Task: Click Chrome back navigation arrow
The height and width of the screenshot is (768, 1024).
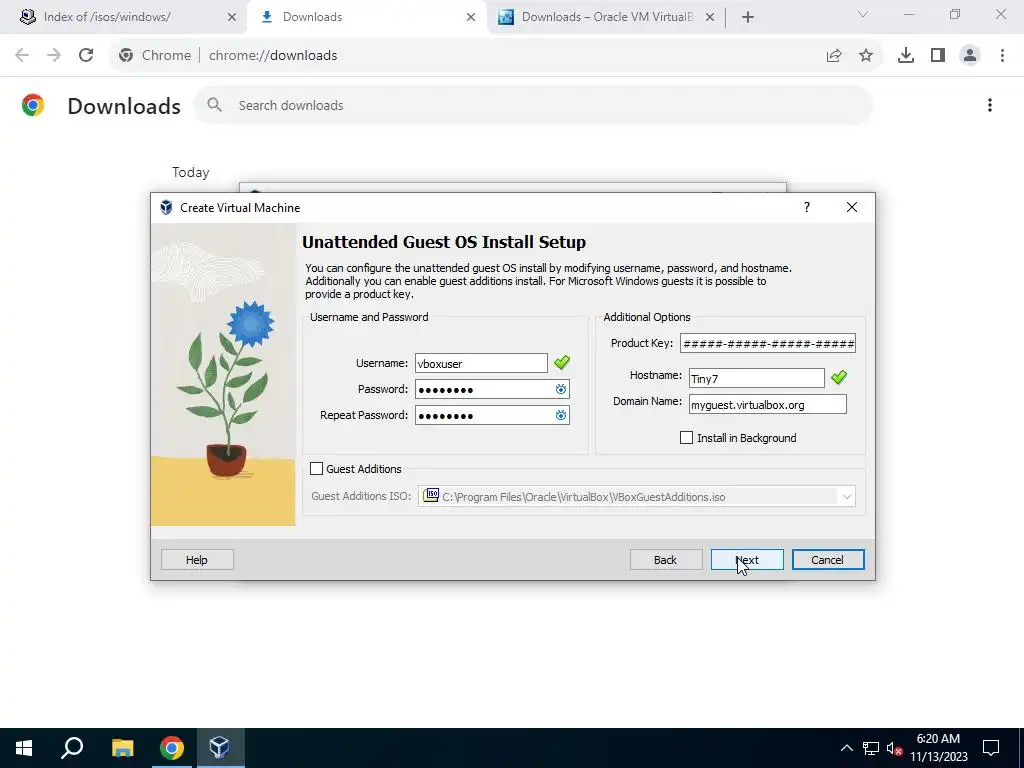Action: [x=22, y=55]
